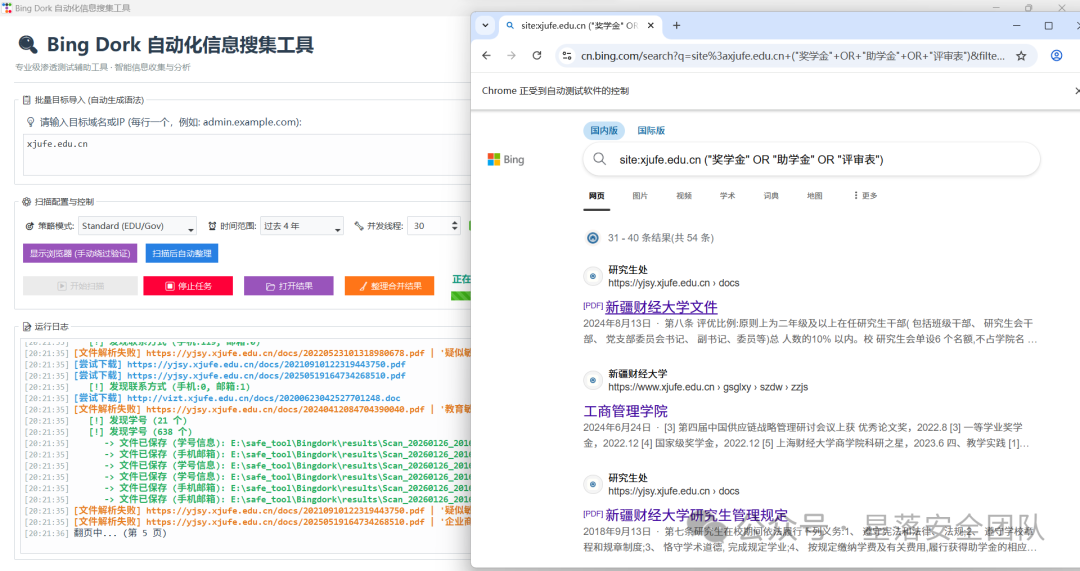Click the search magnifier icon in Bing box
1080x571 pixels.
click(x=600, y=159)
